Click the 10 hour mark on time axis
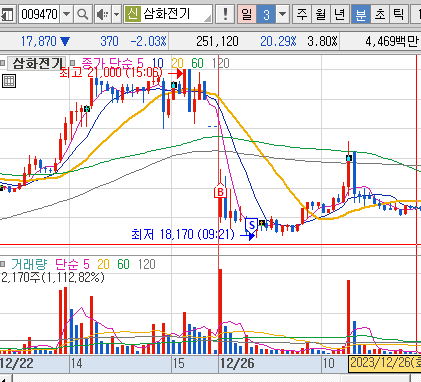 328,363
